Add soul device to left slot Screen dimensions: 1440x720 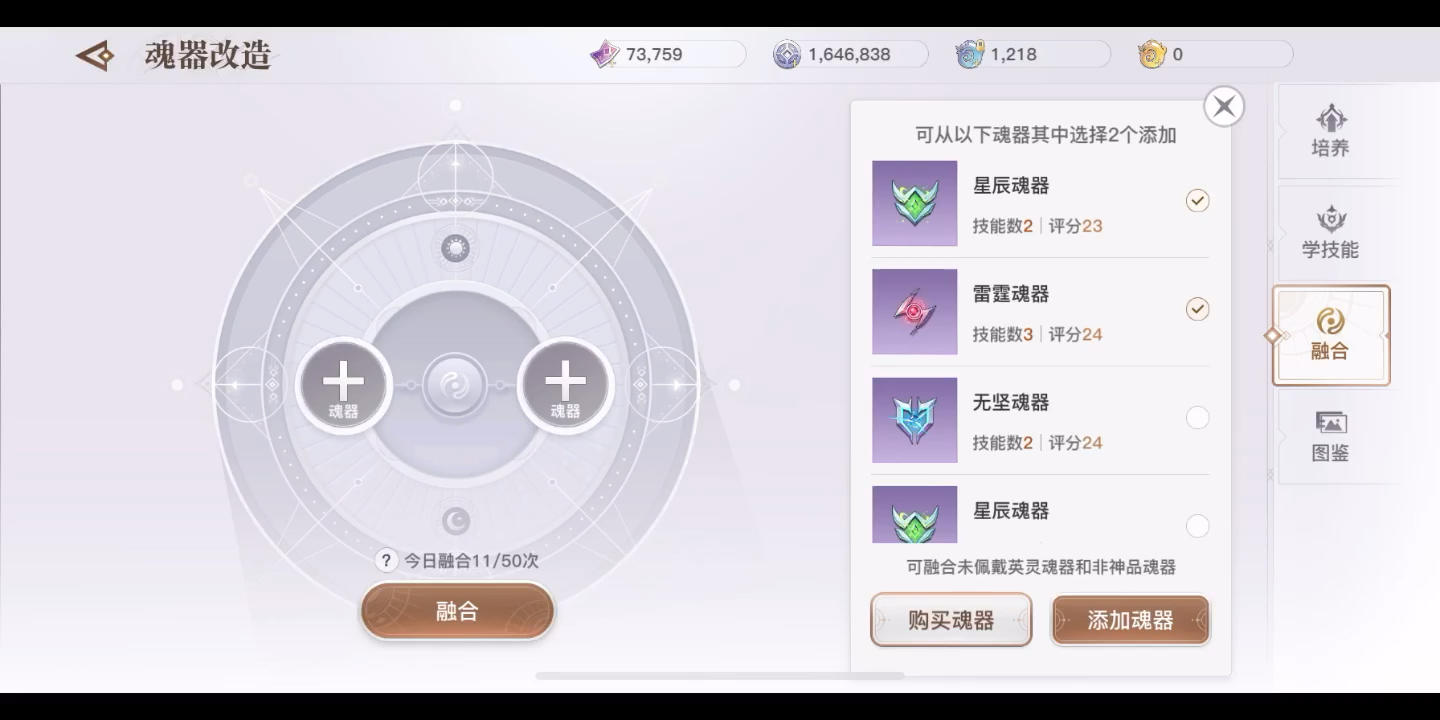click(x=343, y=385)
